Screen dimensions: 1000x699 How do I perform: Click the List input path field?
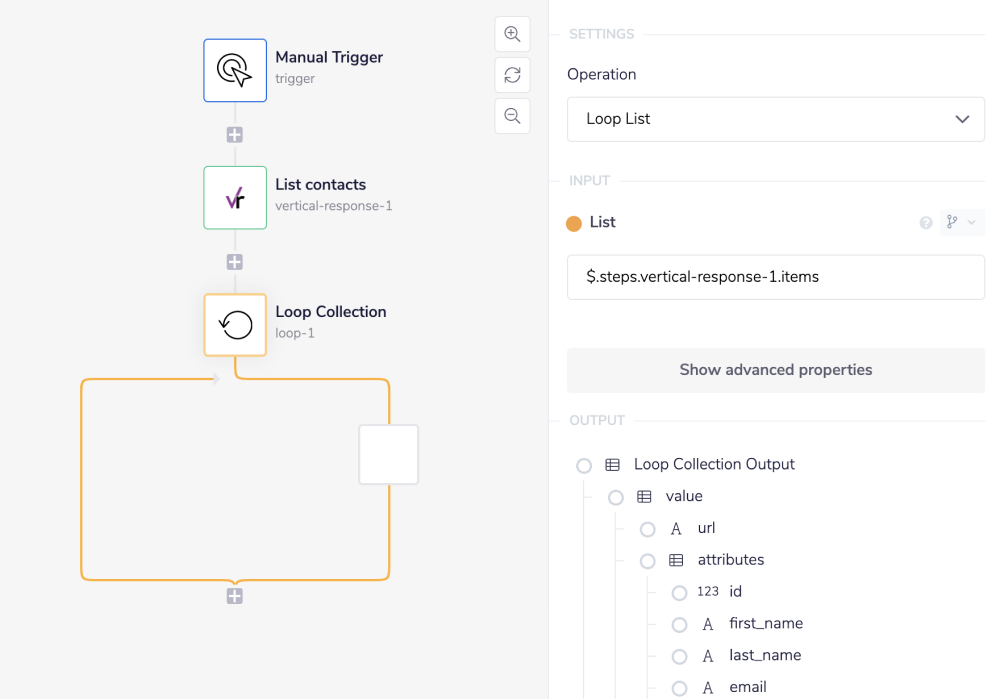coord(775,277)
